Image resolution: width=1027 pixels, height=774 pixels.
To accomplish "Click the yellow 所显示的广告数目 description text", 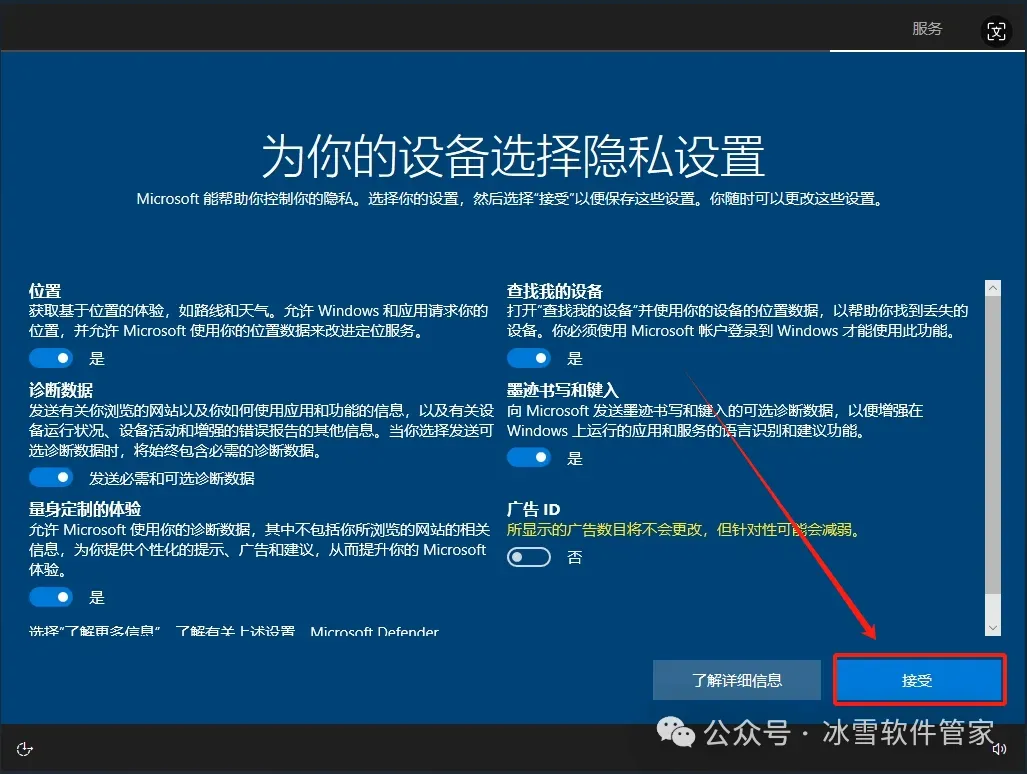I will click(x=683, y=529).
